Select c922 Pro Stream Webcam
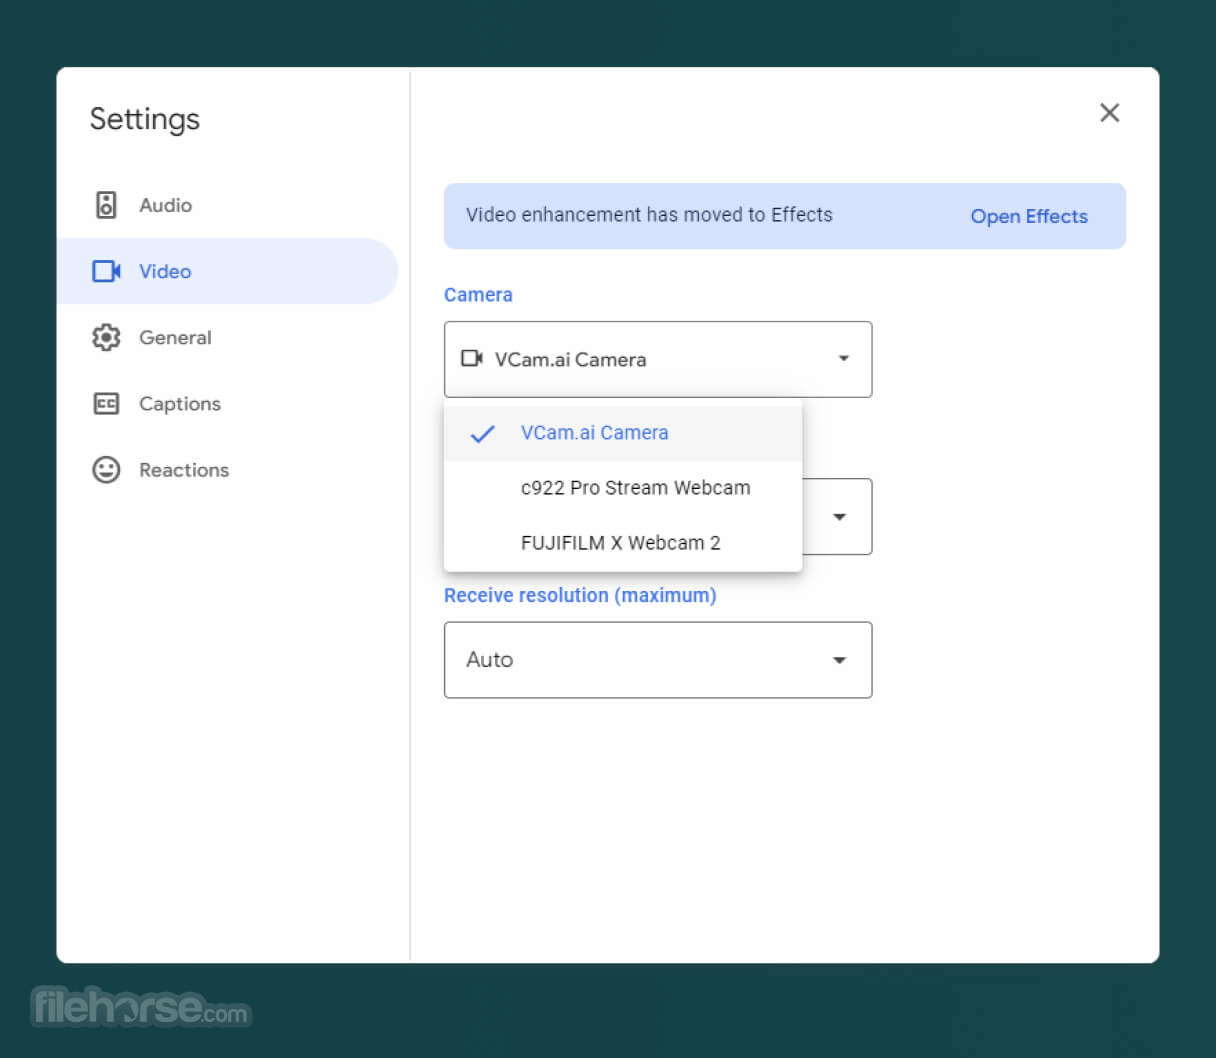This screenshot has height=1058, width=1216. click(x=623, y=488)
